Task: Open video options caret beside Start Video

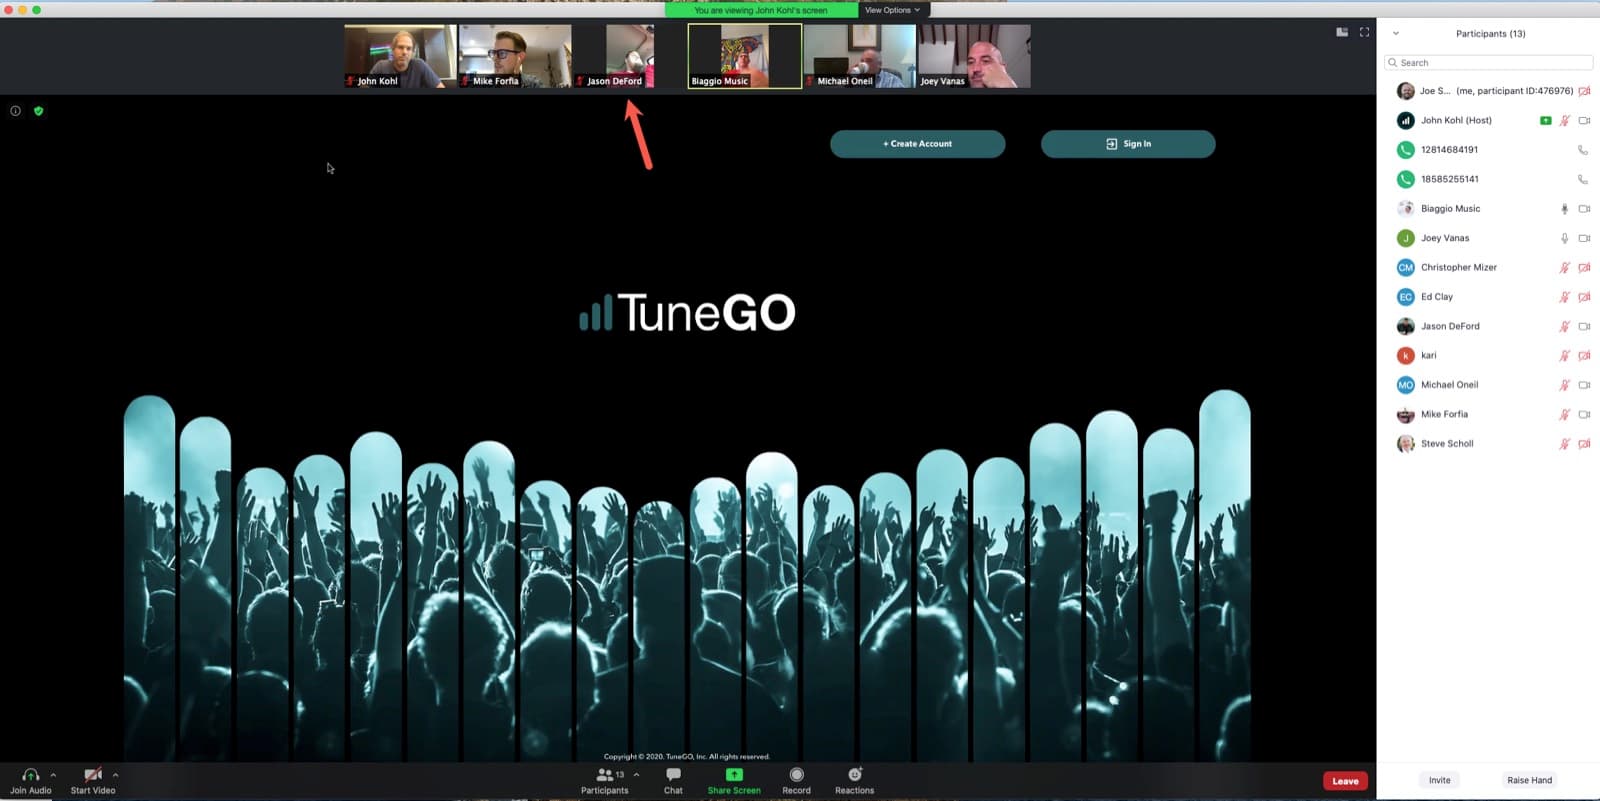Action: [115, 774]
